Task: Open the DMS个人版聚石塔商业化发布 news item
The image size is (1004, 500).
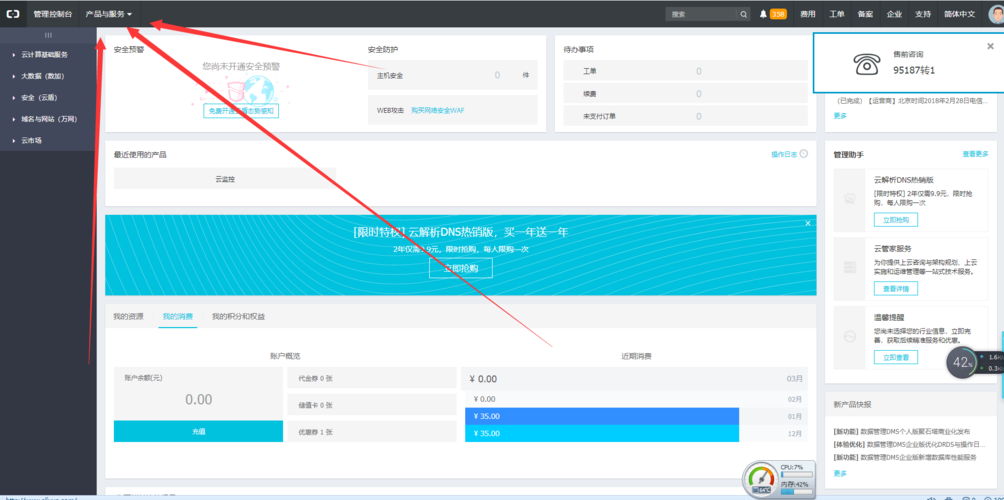Action: coord(902,431)
